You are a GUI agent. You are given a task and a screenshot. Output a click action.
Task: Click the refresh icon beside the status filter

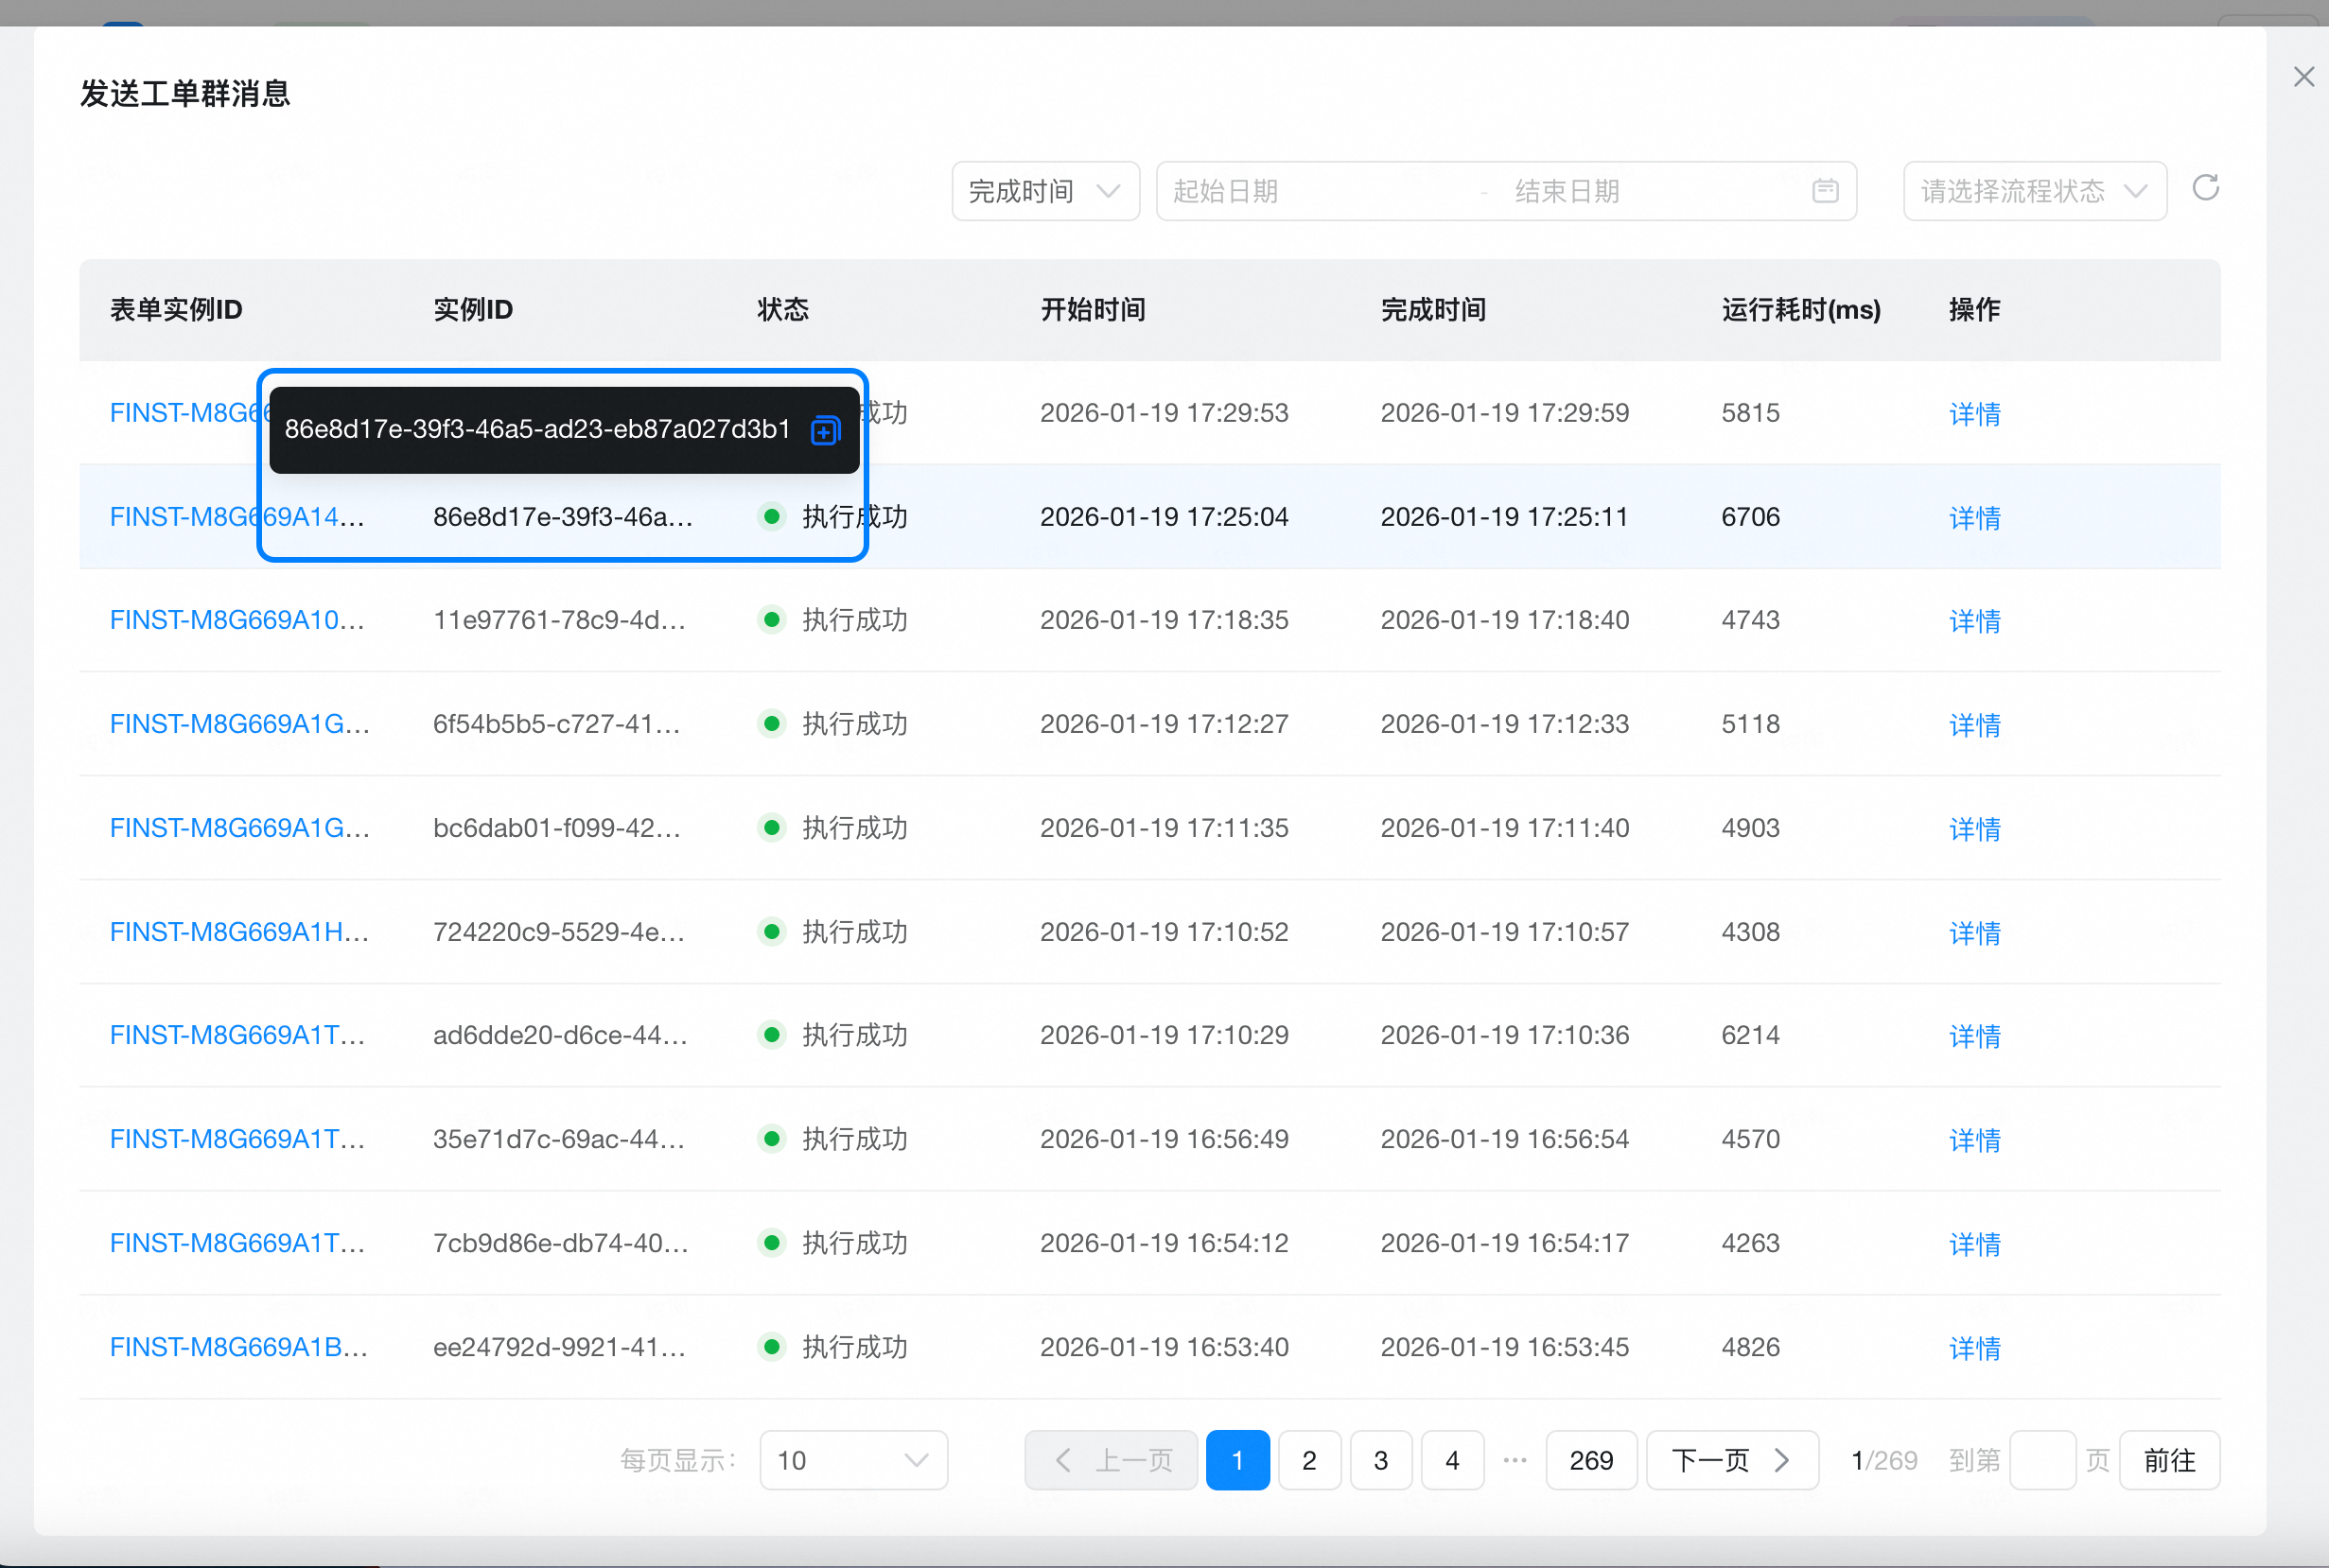pos(2205,188)
